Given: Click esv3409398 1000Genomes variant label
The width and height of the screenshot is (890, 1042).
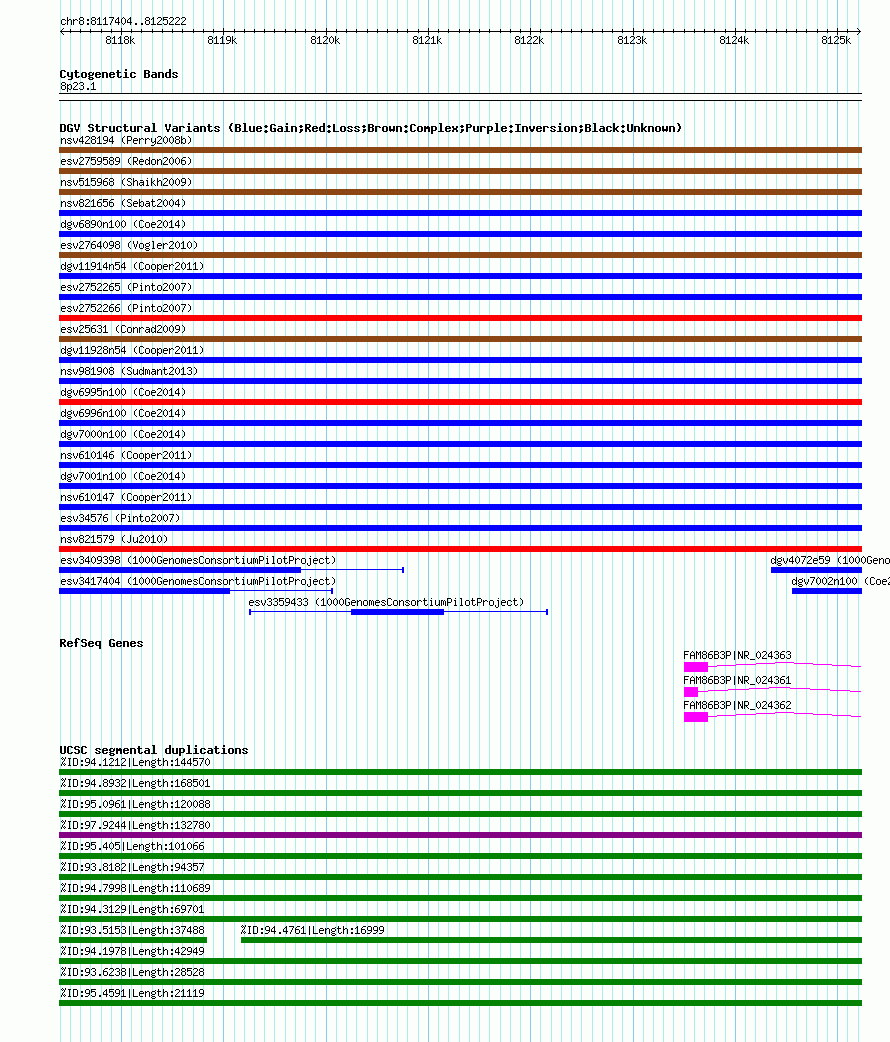Looking at the screenshot, I should [x=198, y=560].
